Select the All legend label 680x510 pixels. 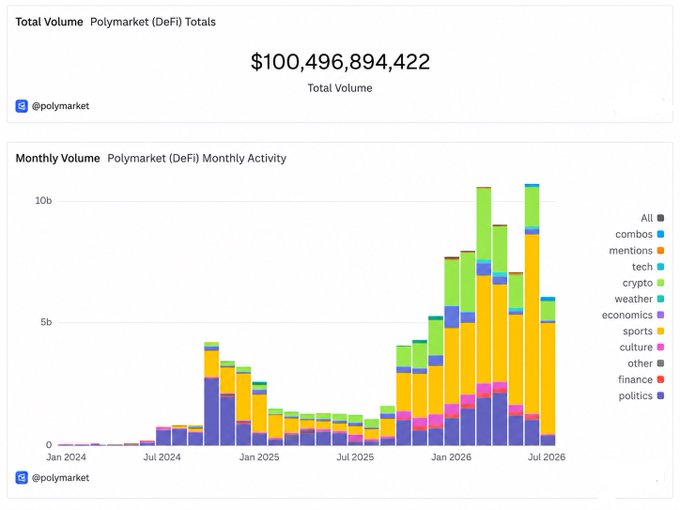tap(647, 218)
